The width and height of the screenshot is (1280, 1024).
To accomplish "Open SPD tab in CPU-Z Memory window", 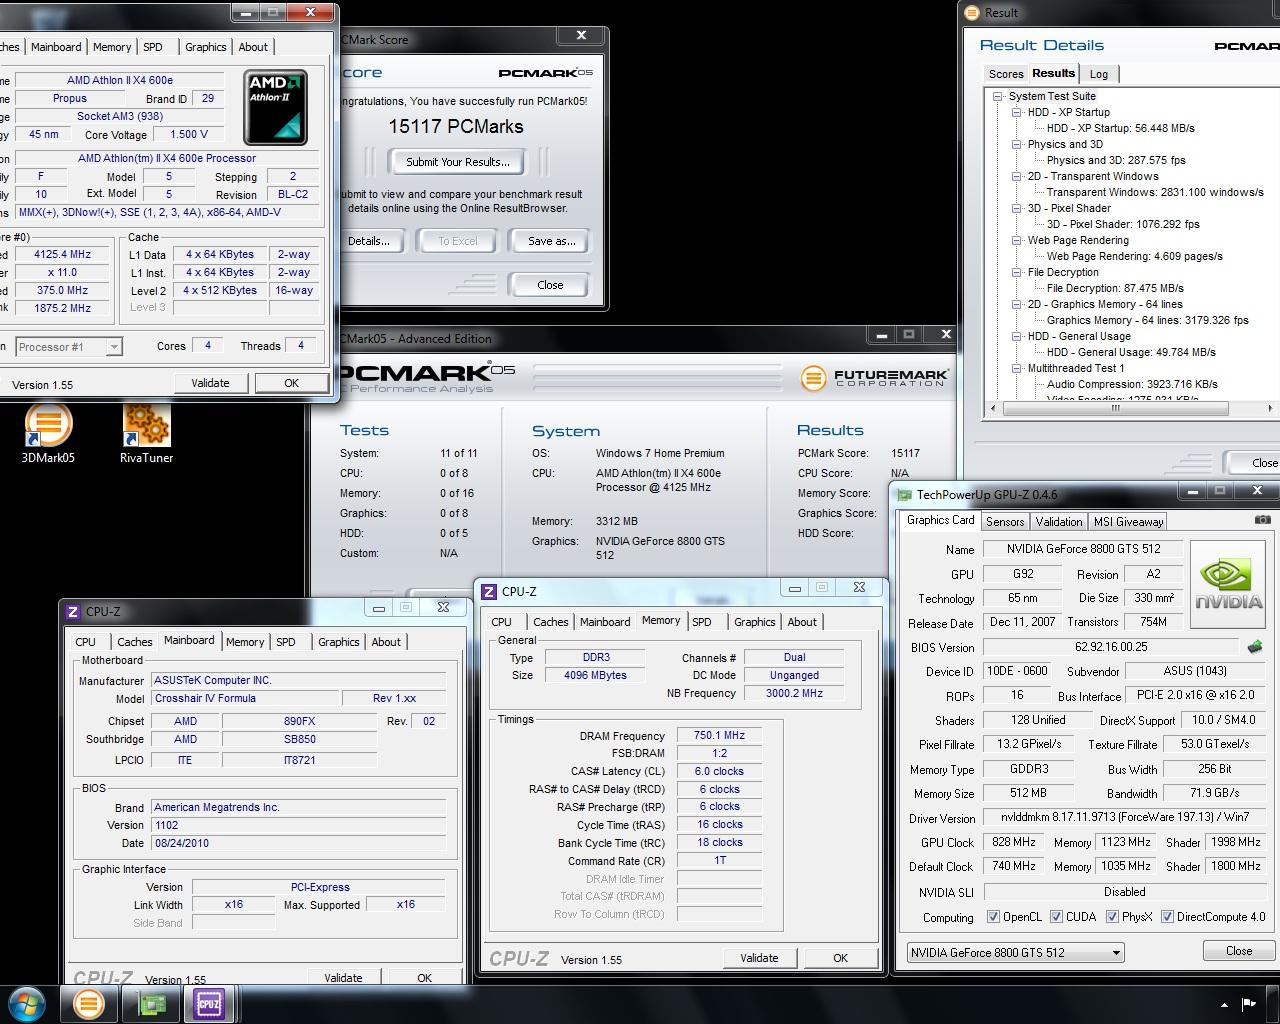I will (x=702, y=622).
